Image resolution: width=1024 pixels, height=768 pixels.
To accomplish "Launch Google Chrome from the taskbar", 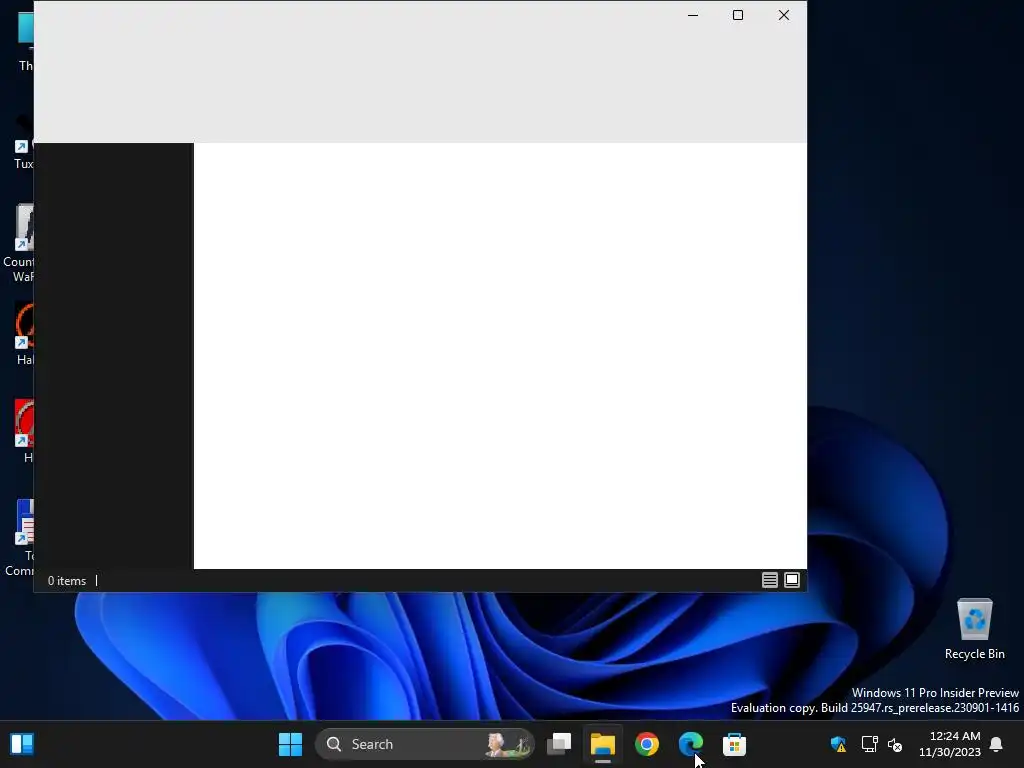I will tap(647, 744).
